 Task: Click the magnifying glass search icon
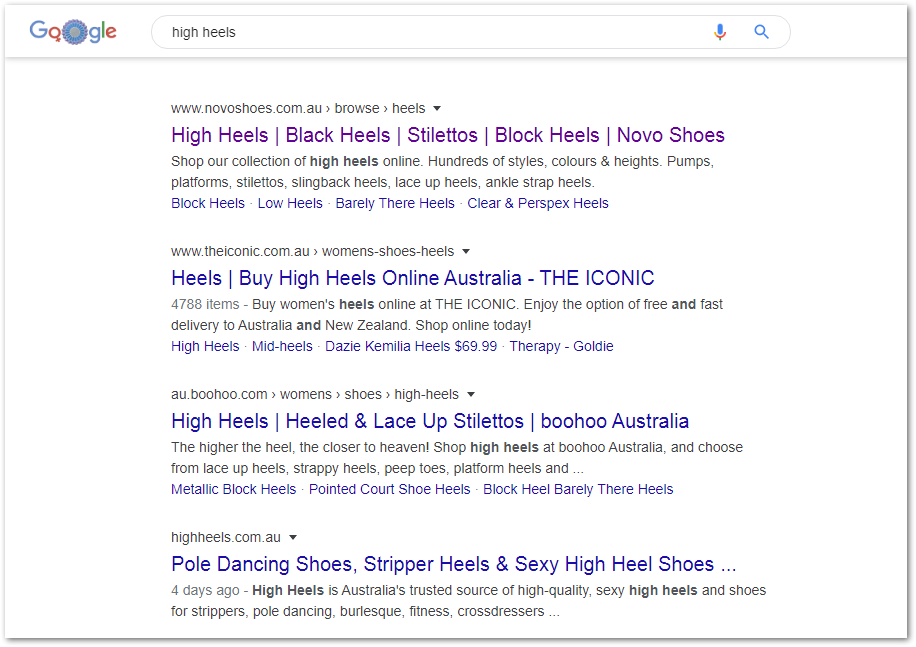[761, 32]
